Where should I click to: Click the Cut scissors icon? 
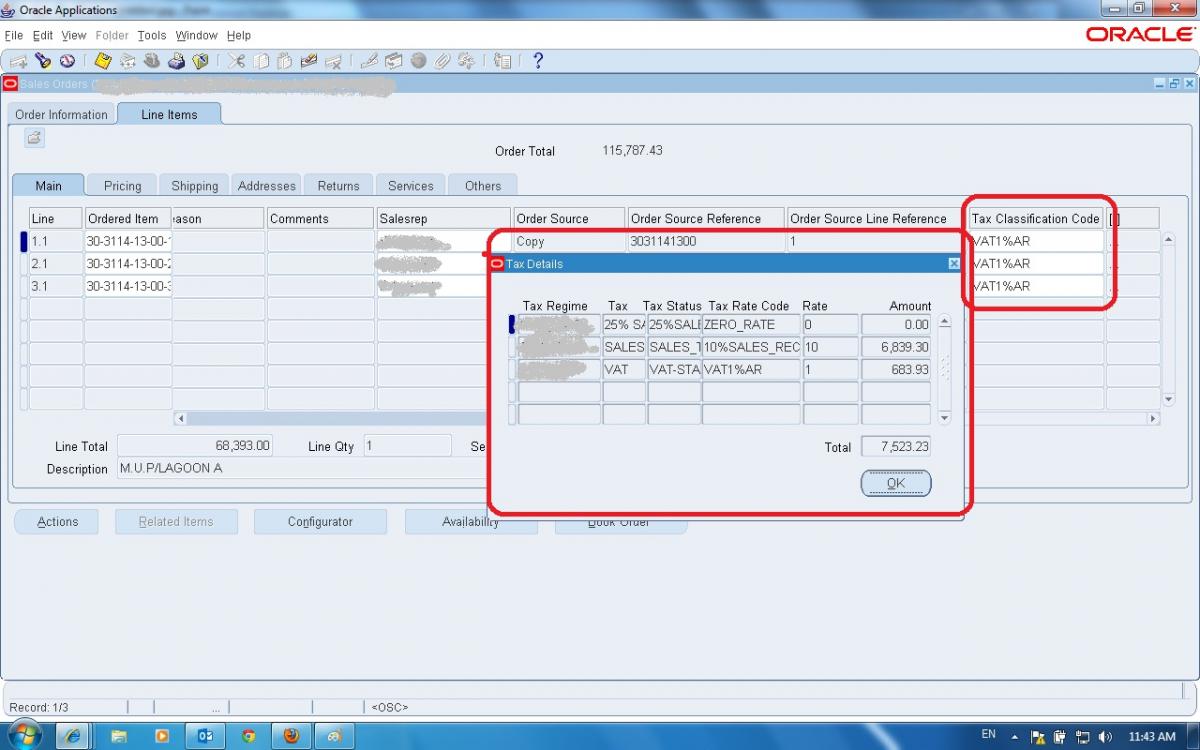click(x=236, y=61)
